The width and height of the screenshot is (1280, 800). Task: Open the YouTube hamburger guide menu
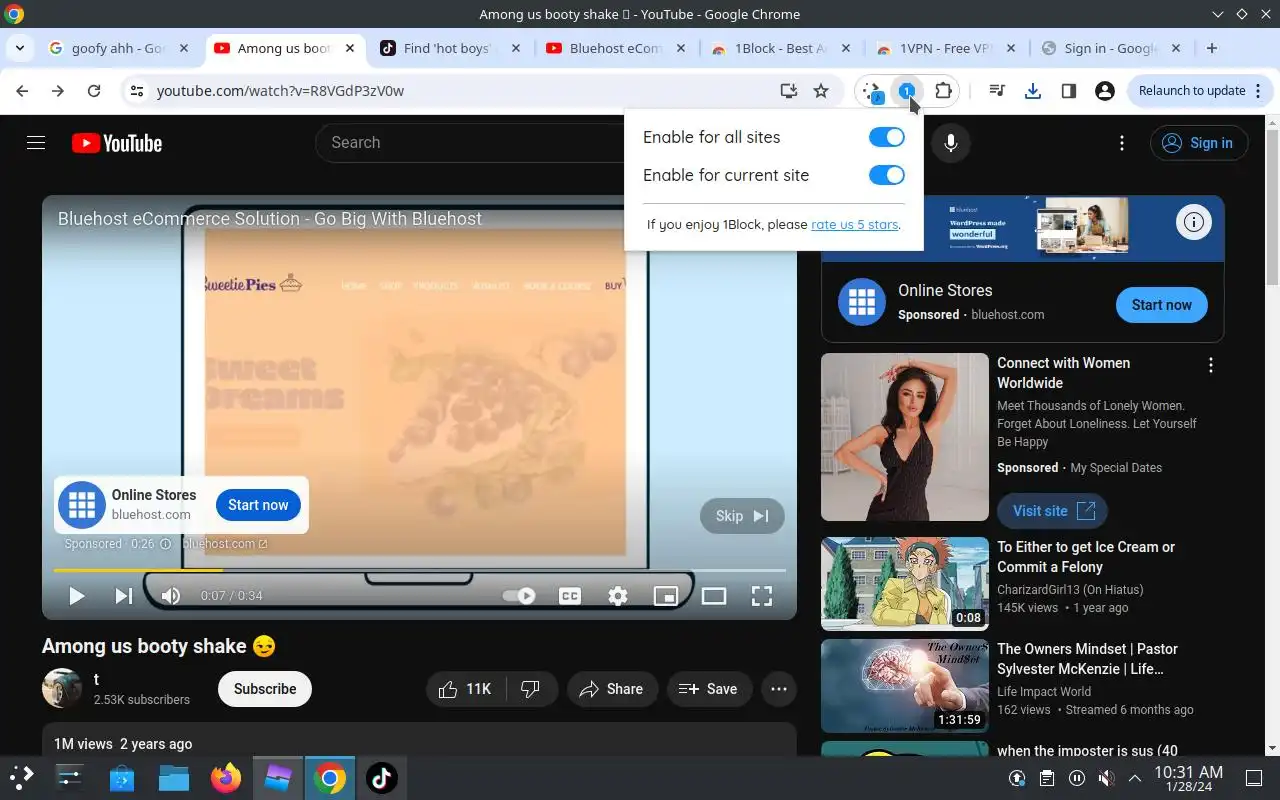point(36,143)
